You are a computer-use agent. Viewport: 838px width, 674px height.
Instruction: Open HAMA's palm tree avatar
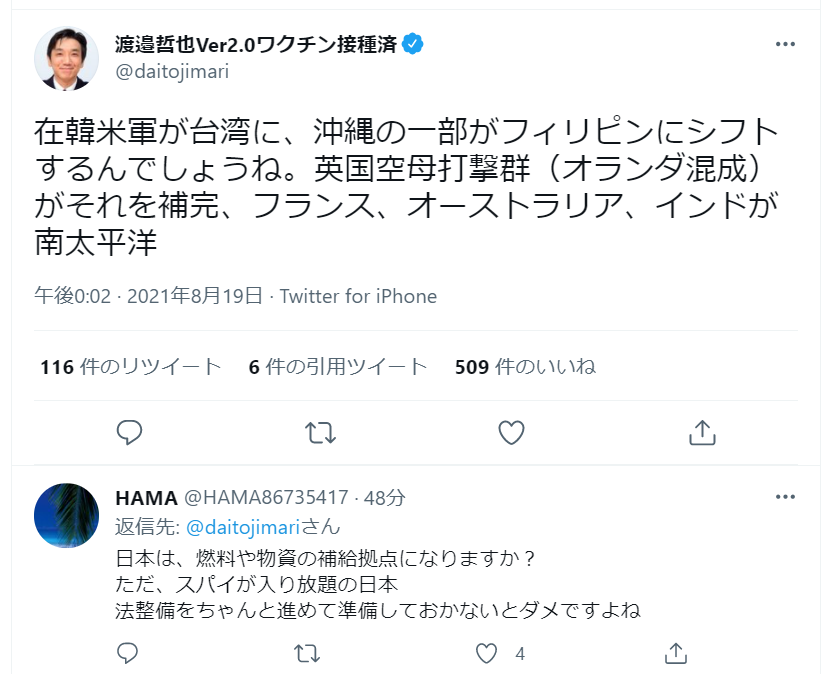[66, 515]
